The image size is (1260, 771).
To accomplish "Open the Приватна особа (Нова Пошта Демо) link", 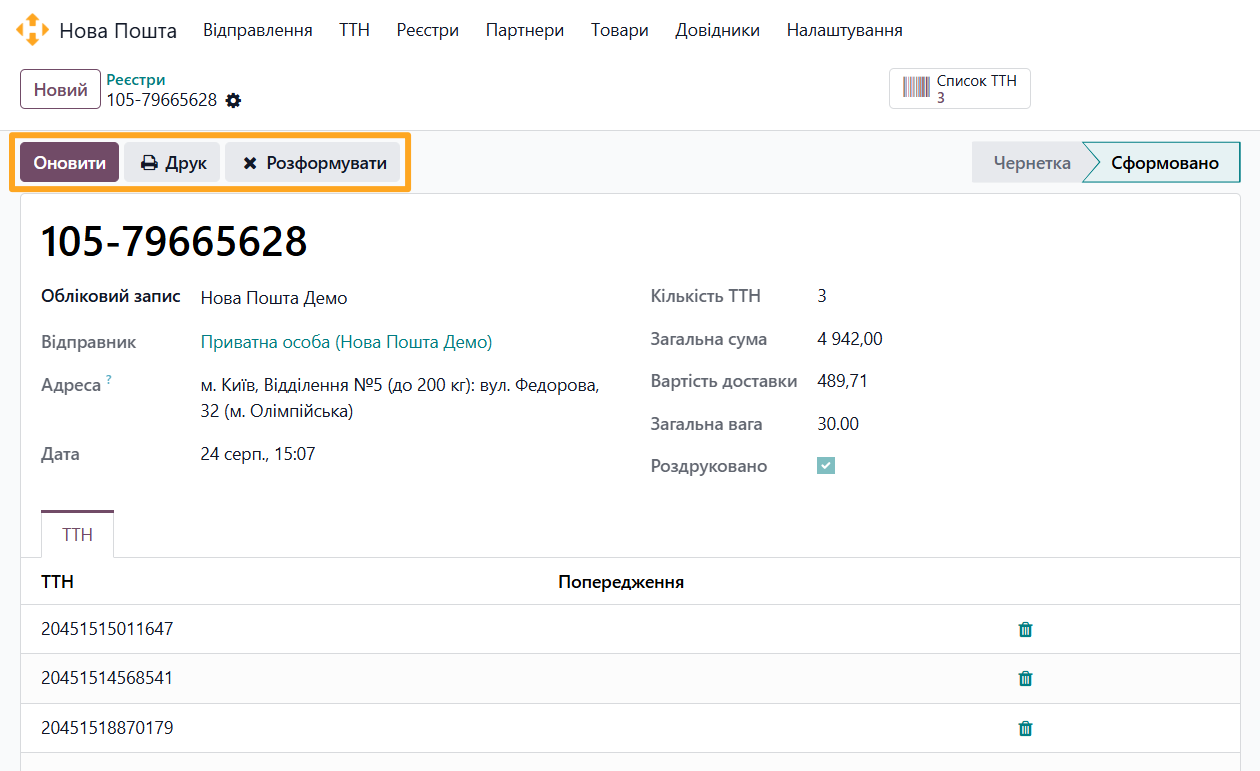I will tap(346, 342).
